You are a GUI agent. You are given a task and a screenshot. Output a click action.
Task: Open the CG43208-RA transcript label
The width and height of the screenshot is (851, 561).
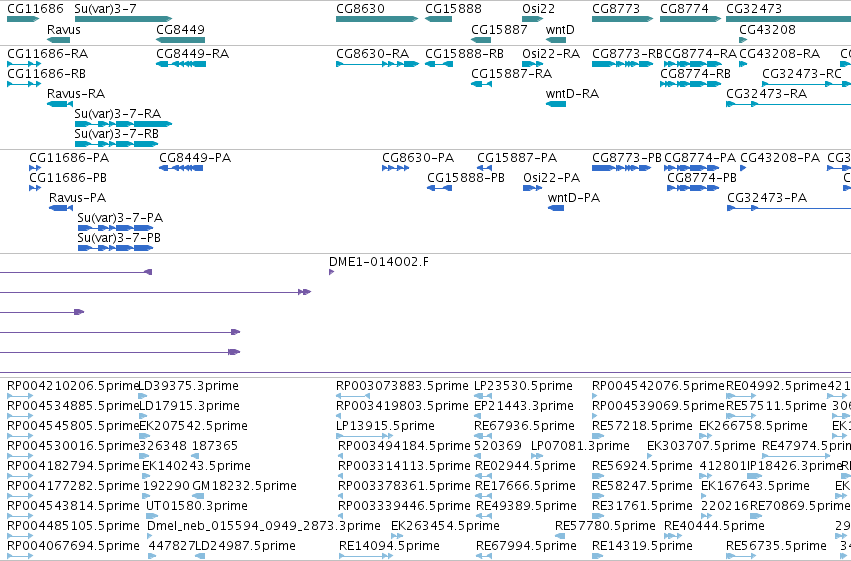pyautogui.click(x=779, y=54)
